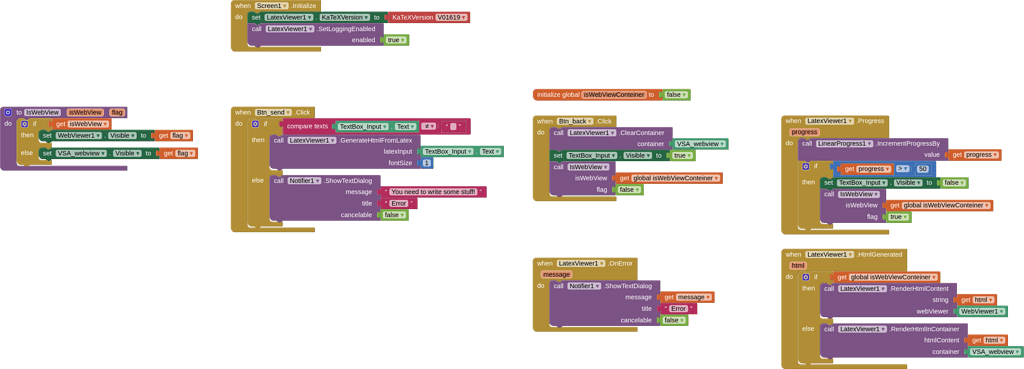Select global name isWebViewConteiner in initialize block
This screenshot has width=1024, height=369.
pos(615,95)
